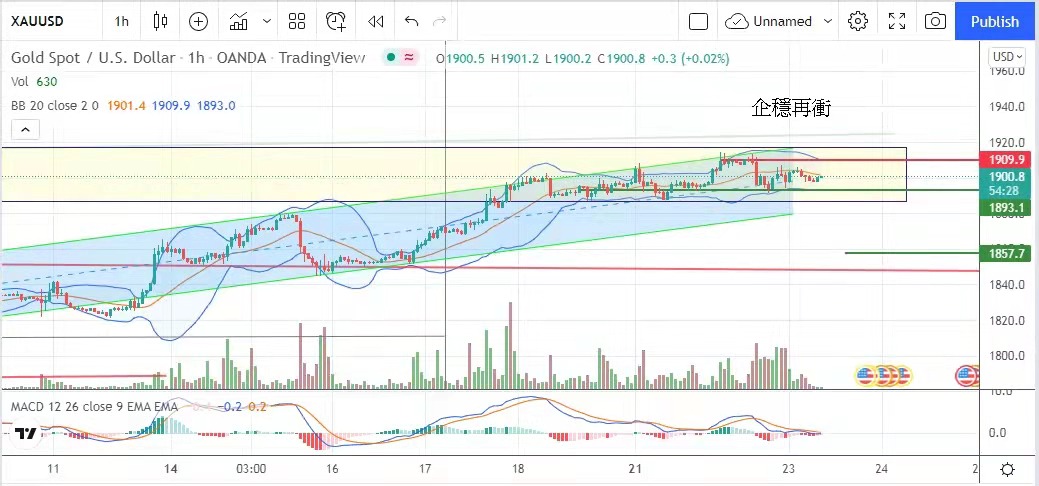Viewport: 1039px width, 486px height.
Task: Open indicator templates grid icon
Action: (297, 21)
